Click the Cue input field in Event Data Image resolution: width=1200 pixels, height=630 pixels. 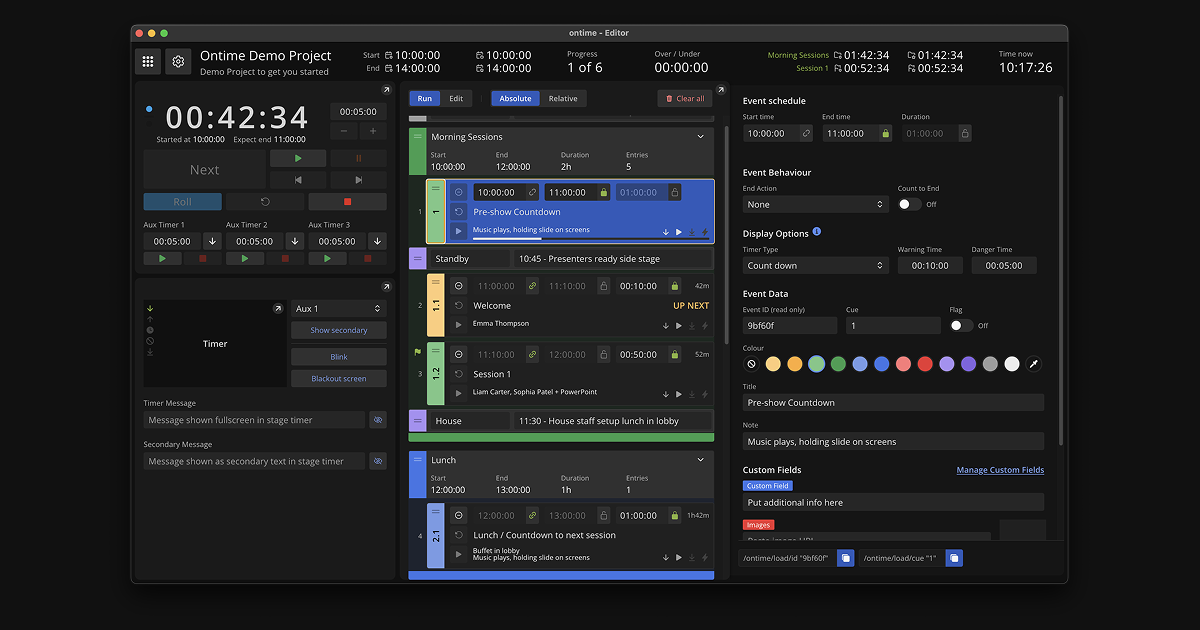[x=893, y=325]
